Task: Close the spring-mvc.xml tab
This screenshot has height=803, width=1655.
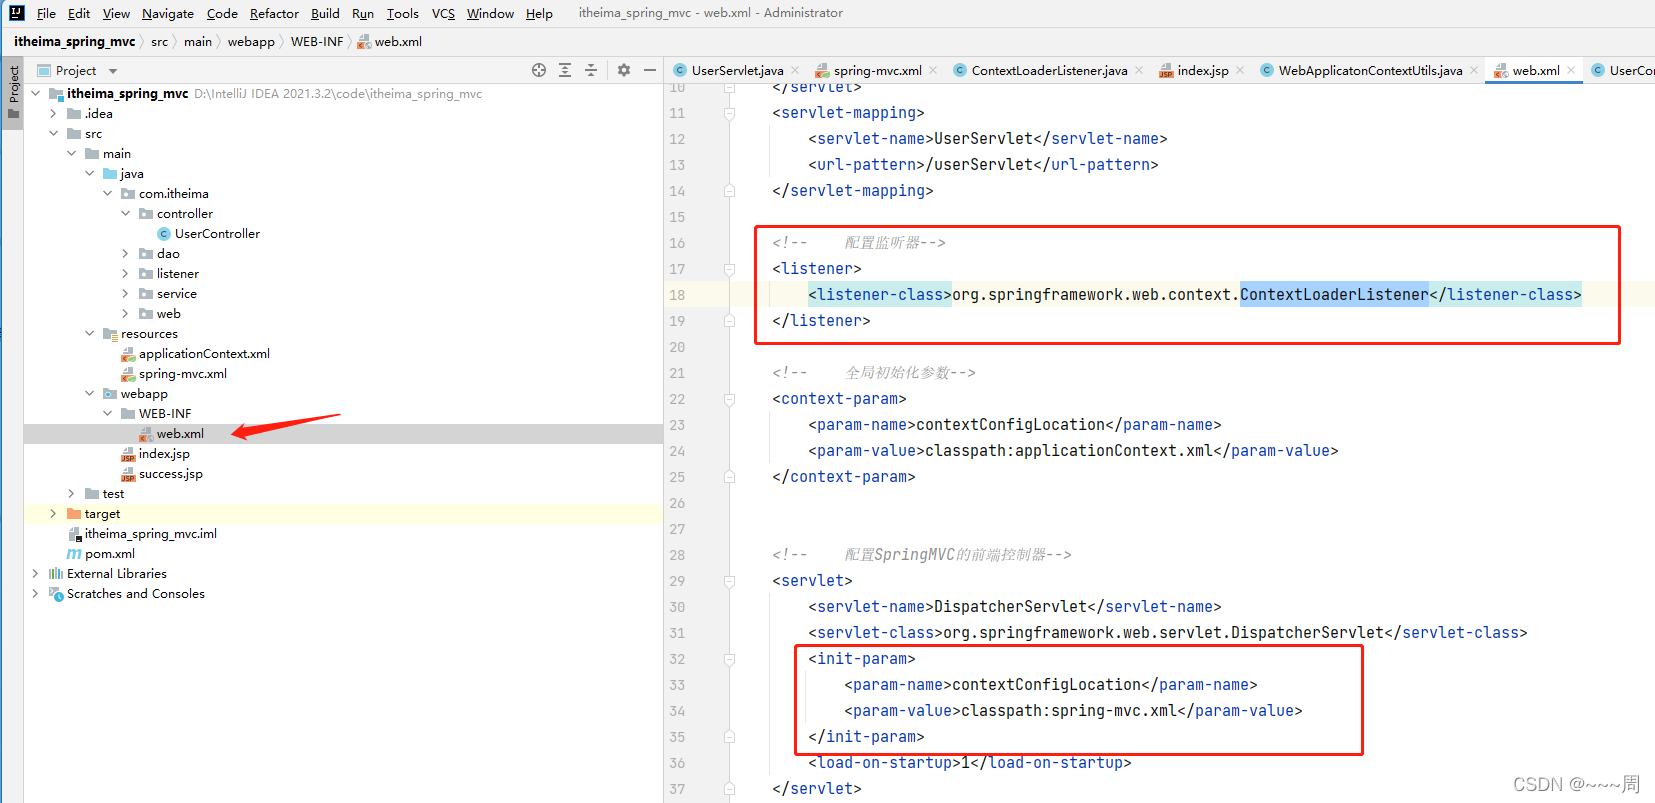Action: pos(933,70)
